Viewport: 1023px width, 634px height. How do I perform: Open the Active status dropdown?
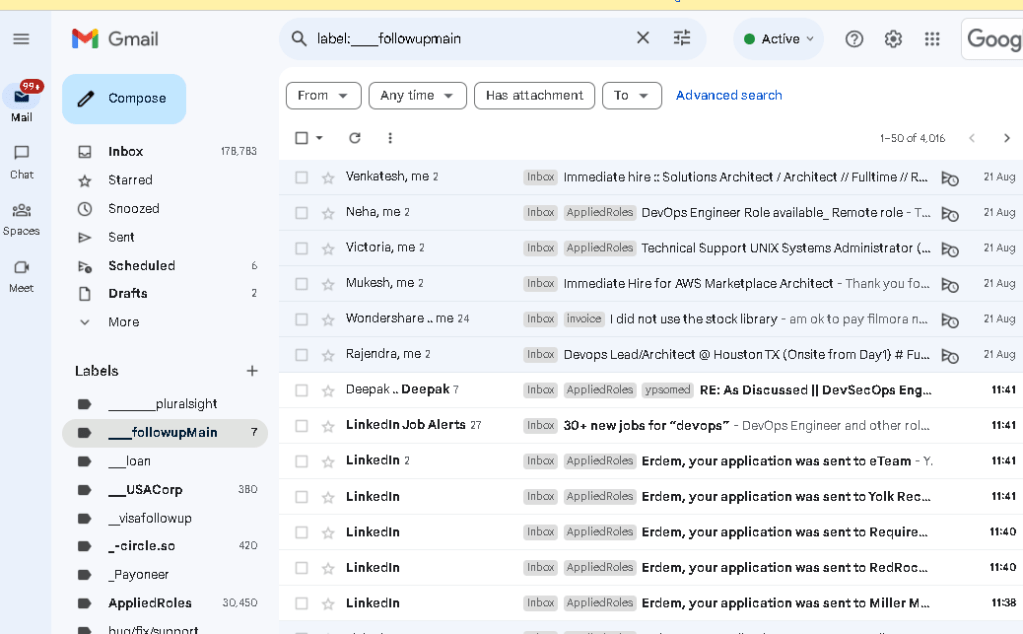coord(779,39)
